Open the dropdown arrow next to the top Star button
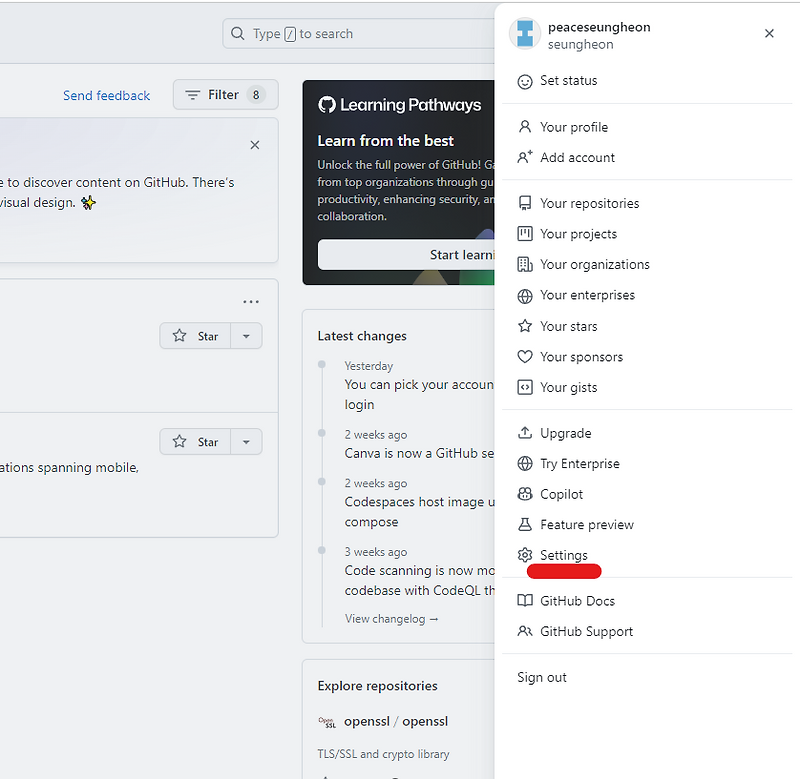Image resolution: width=800 pixels, height=779 pixels. pyautogui.click(x=246, y=336)
